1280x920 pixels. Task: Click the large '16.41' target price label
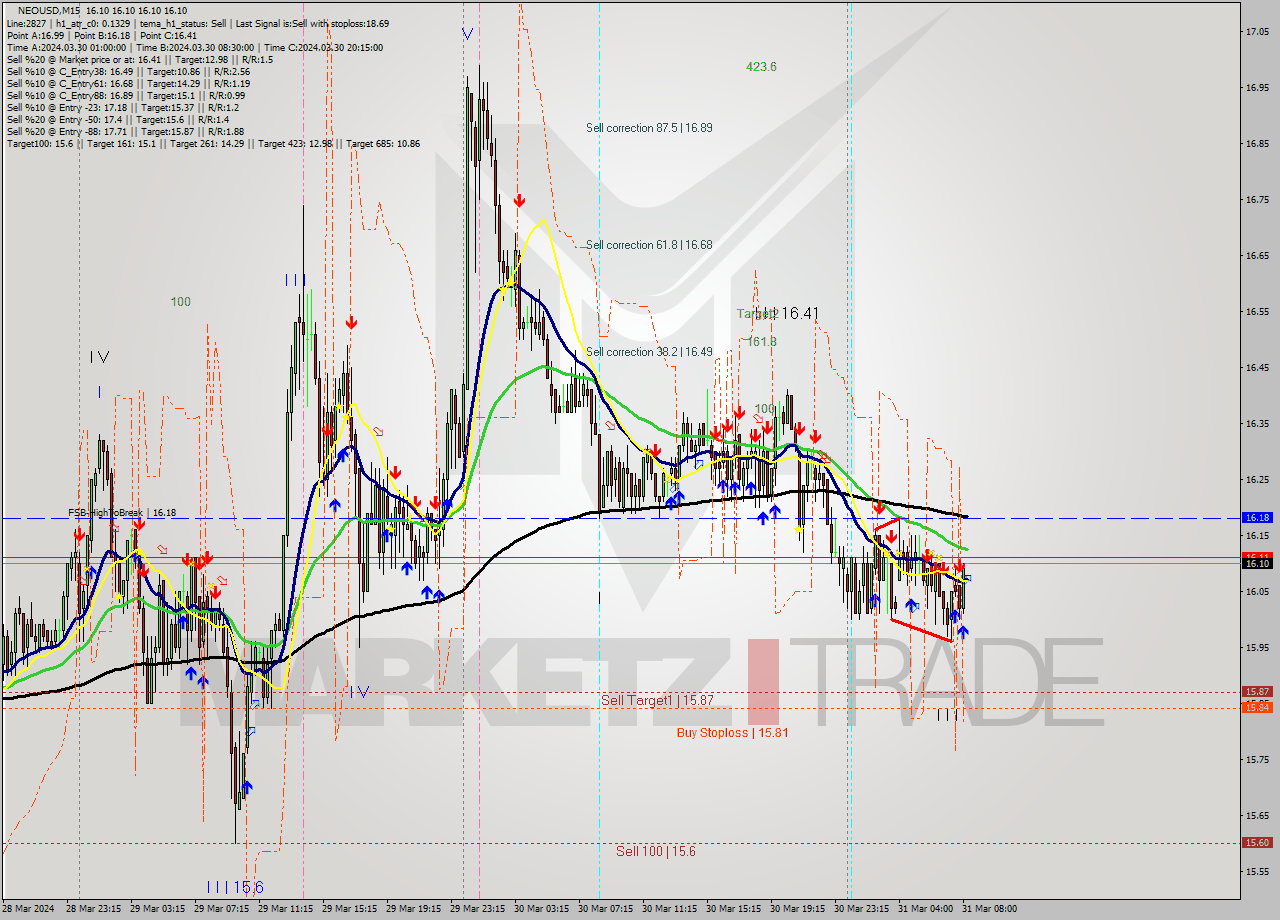[x=800, y=314]
